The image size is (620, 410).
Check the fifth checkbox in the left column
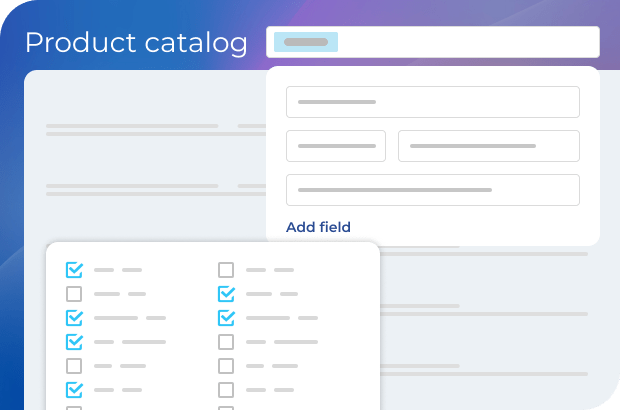click(74, 366)
